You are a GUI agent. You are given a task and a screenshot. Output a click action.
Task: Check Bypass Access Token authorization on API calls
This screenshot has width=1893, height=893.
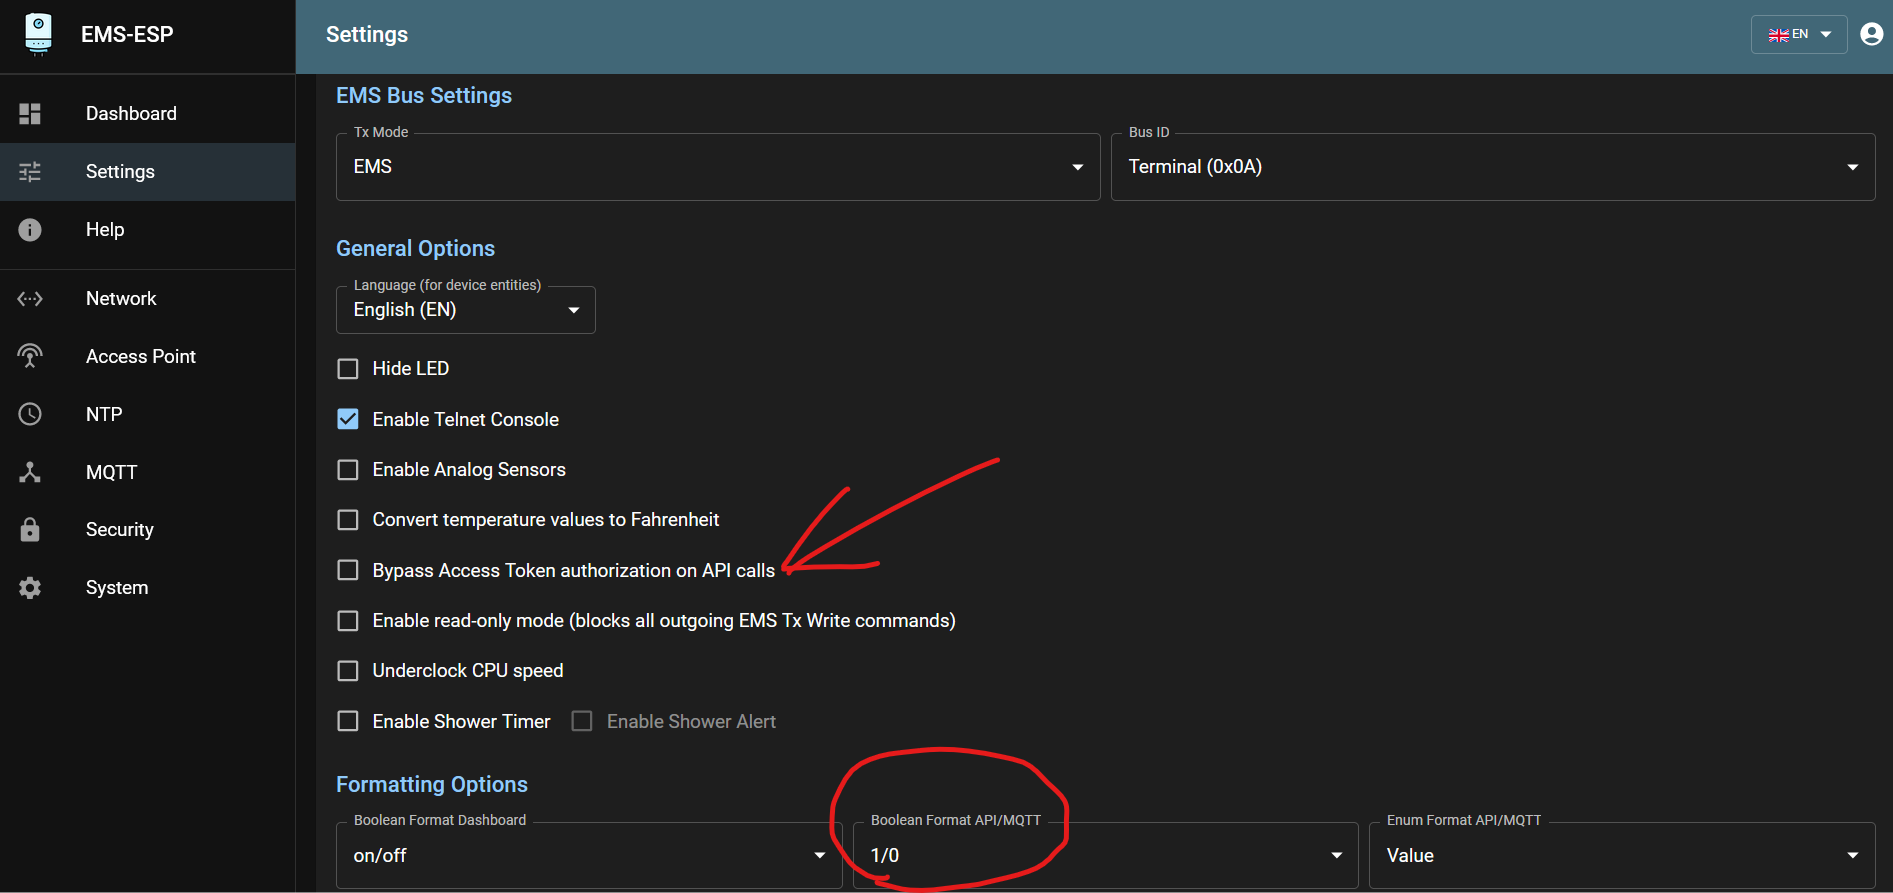pyautogui.click(x=348, y=570)
